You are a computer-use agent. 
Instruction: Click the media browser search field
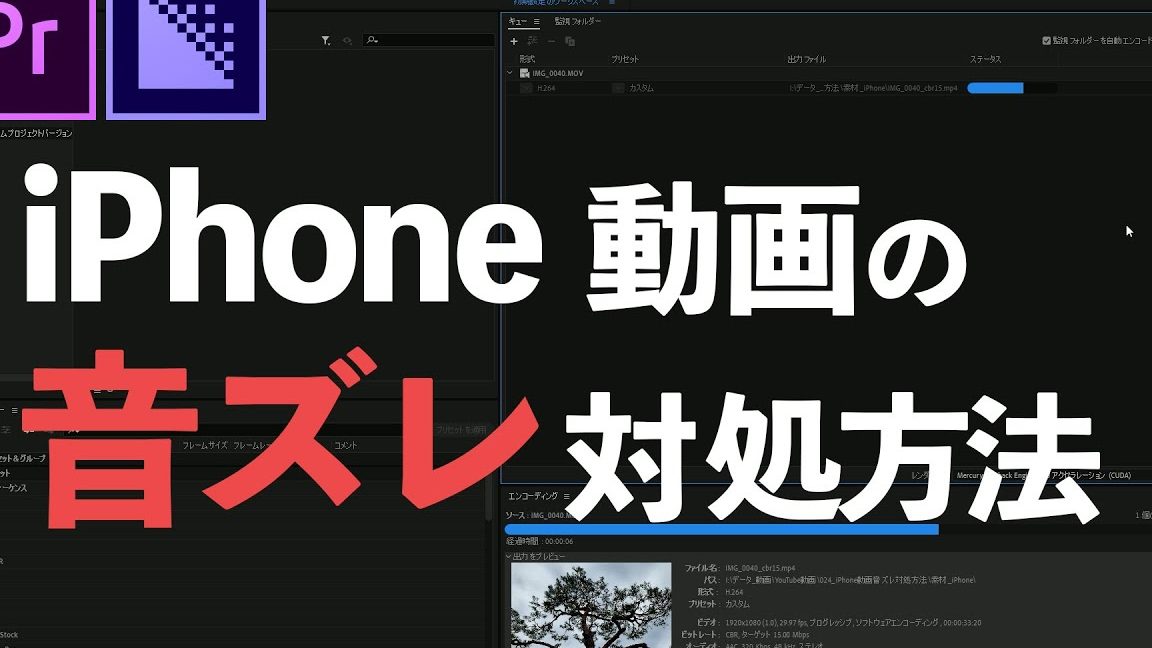429,40
